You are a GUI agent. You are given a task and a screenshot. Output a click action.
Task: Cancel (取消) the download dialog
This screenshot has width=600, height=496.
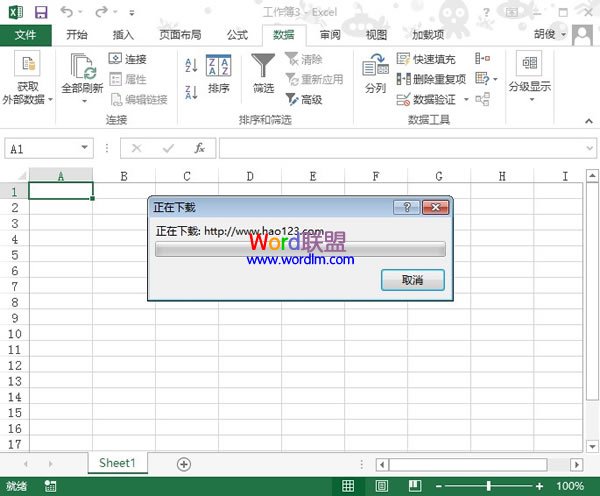pos(412,280)
